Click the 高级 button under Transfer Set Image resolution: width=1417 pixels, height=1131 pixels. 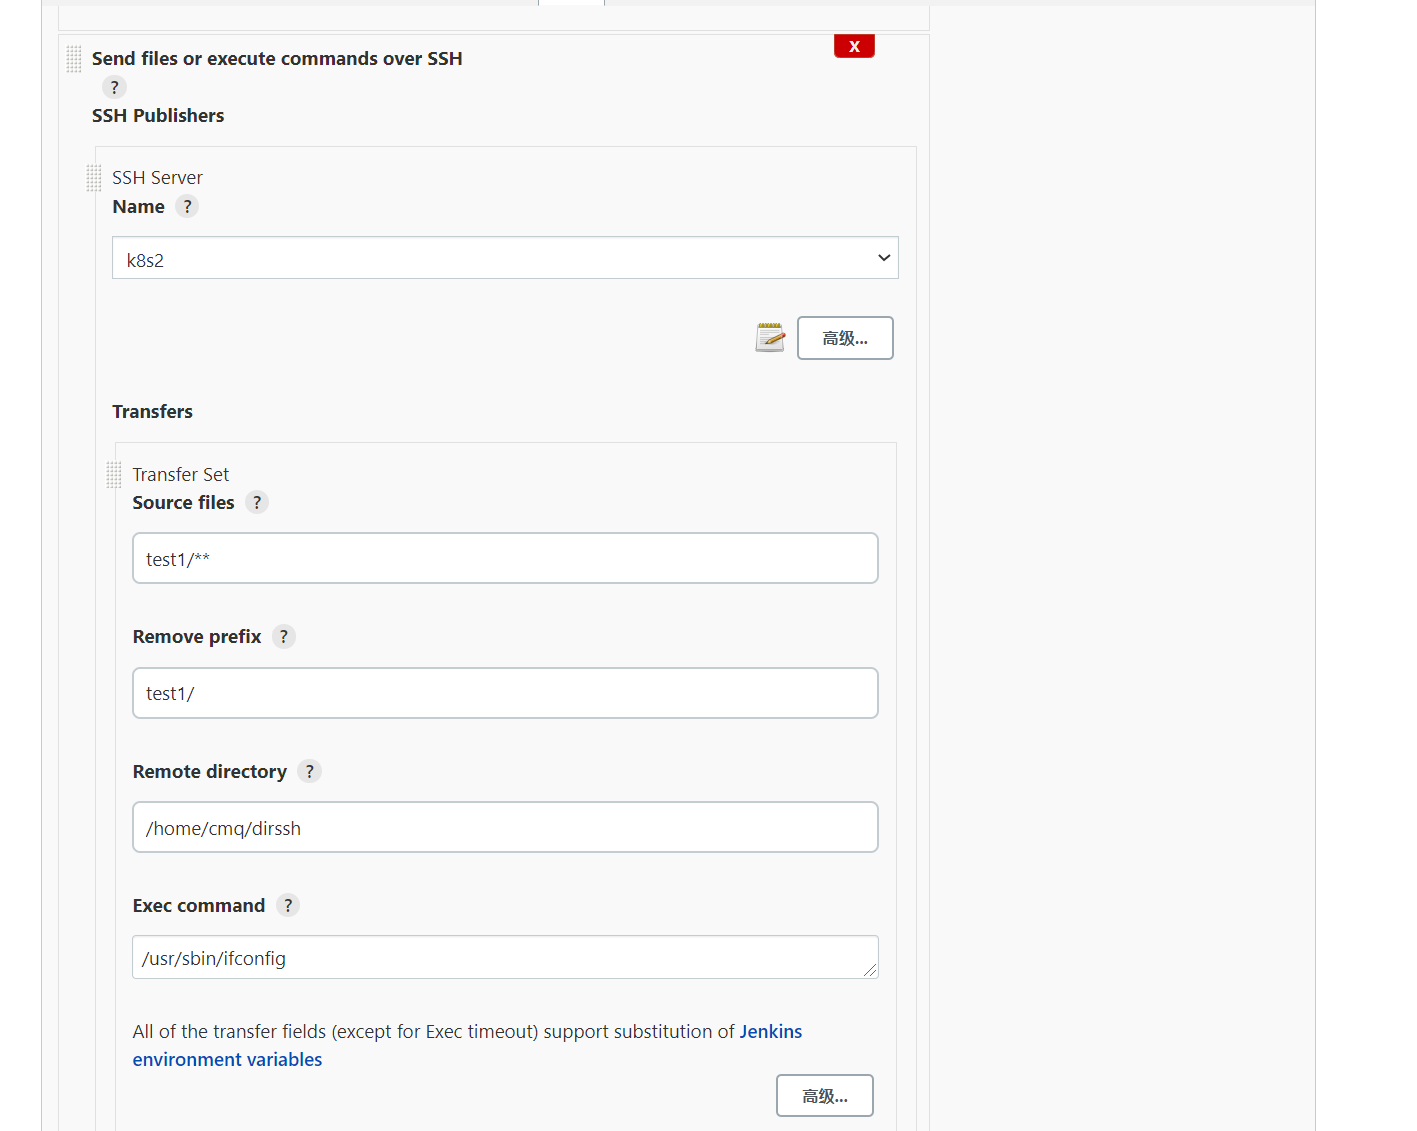(824, 1095)
